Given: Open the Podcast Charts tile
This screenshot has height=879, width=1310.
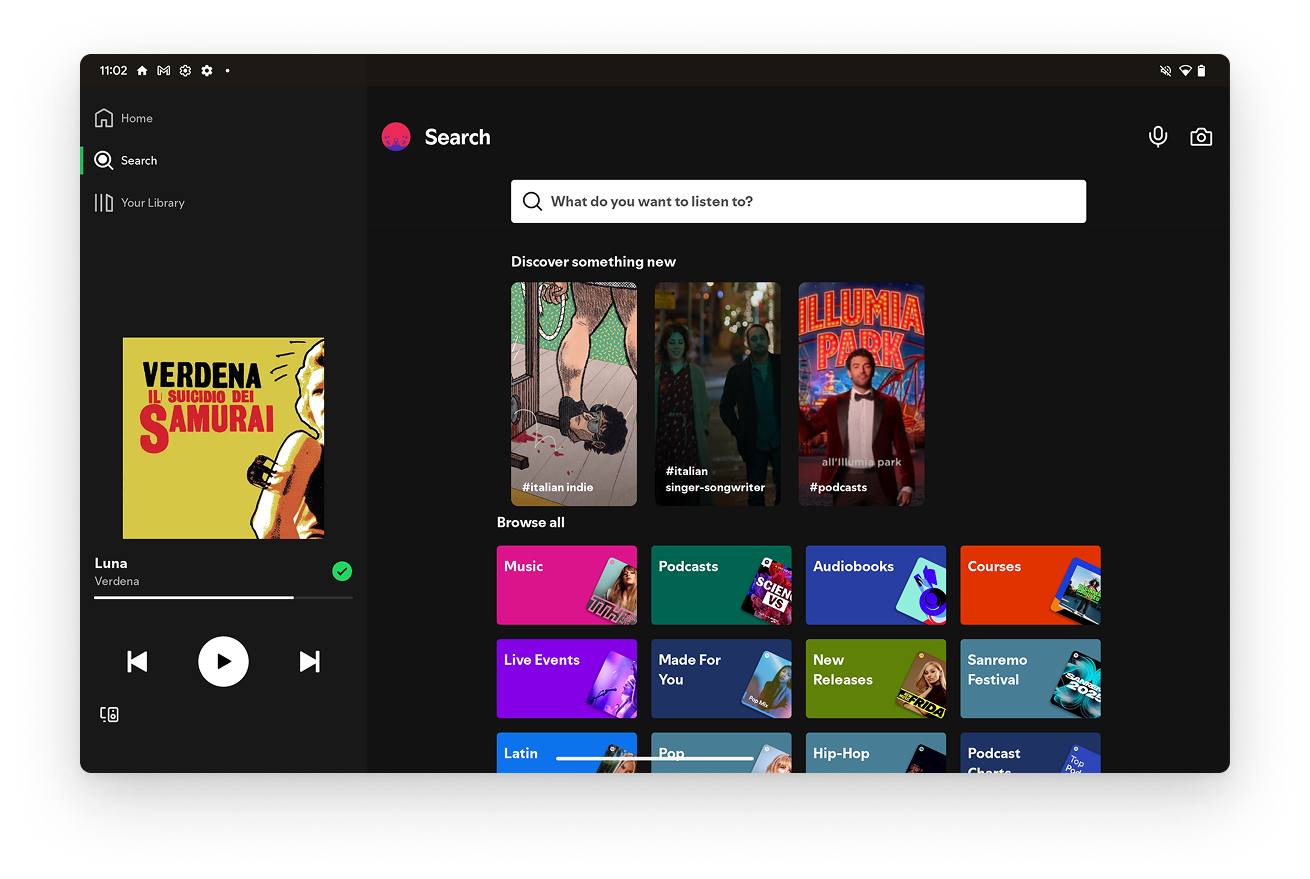Looking at the screenshot, I should click(x=1030, y=752).
